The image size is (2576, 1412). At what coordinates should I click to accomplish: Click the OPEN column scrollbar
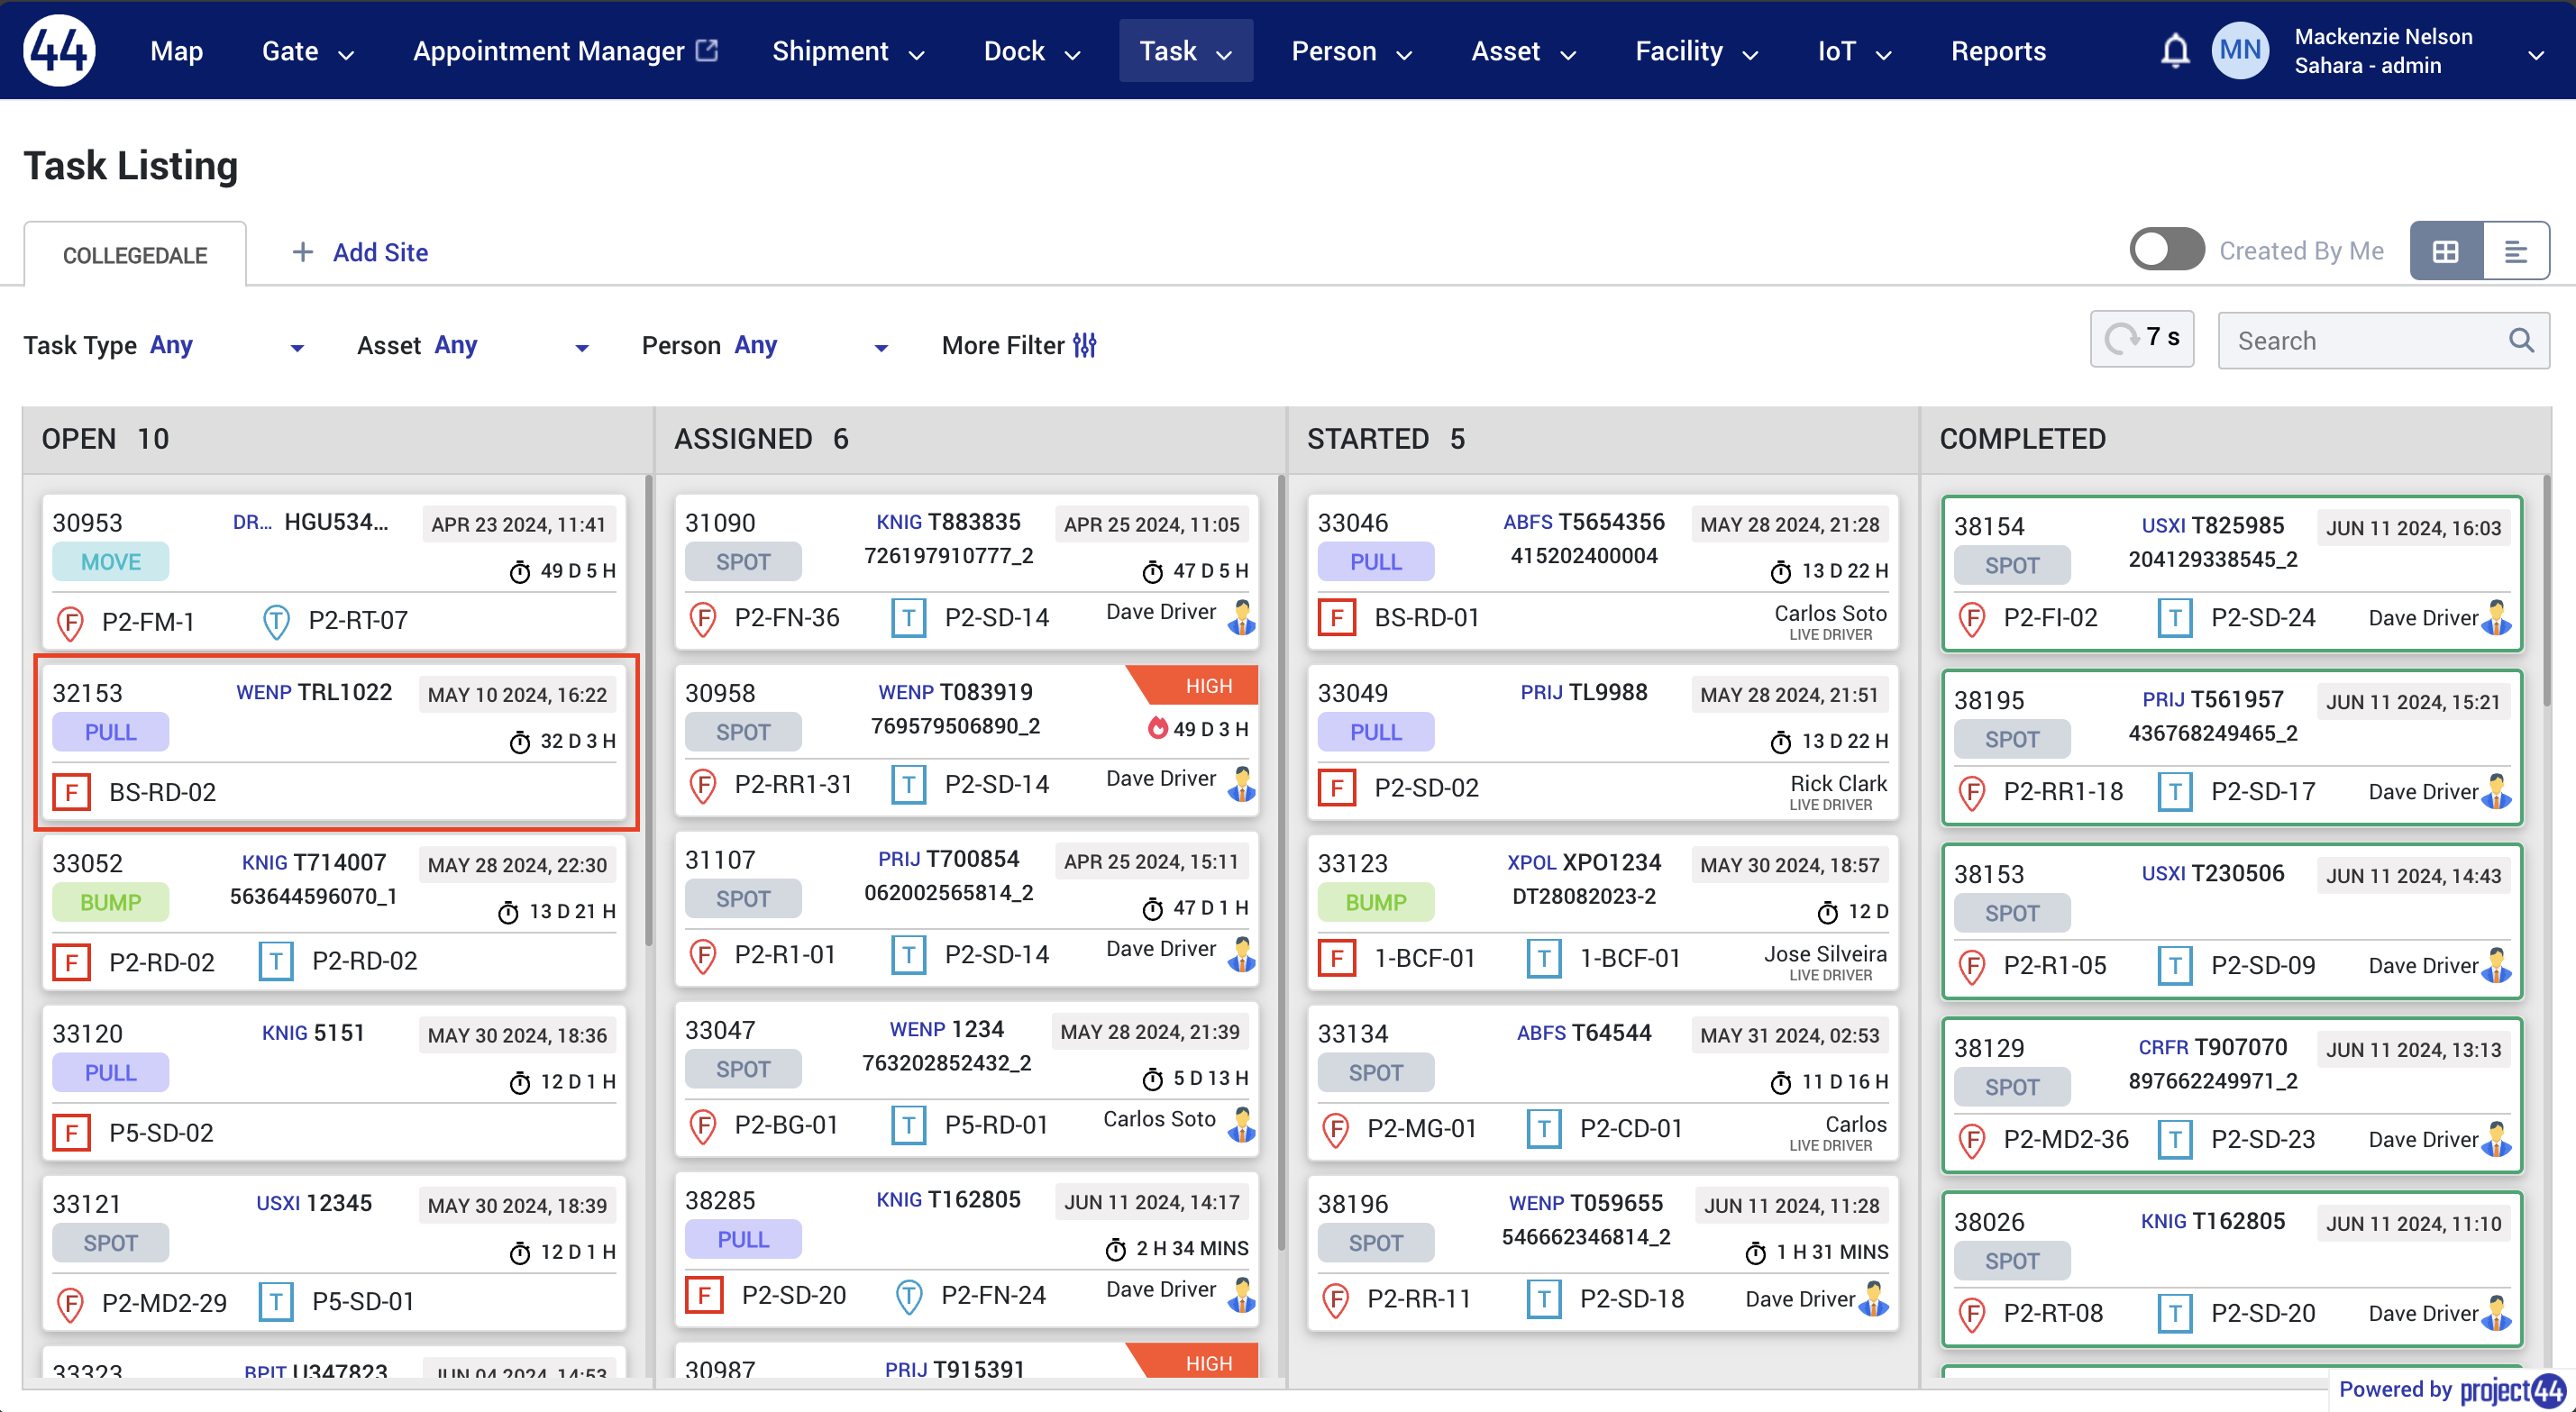tap(648, 710)
